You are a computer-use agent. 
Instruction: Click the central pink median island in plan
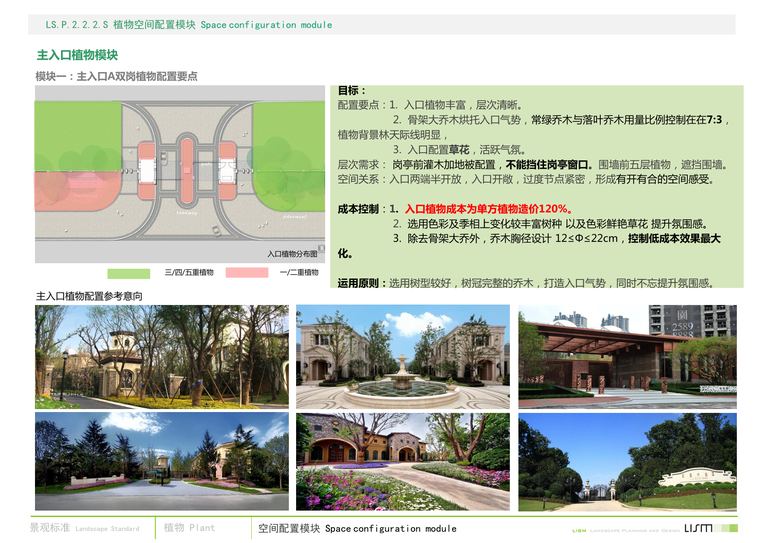186,170
